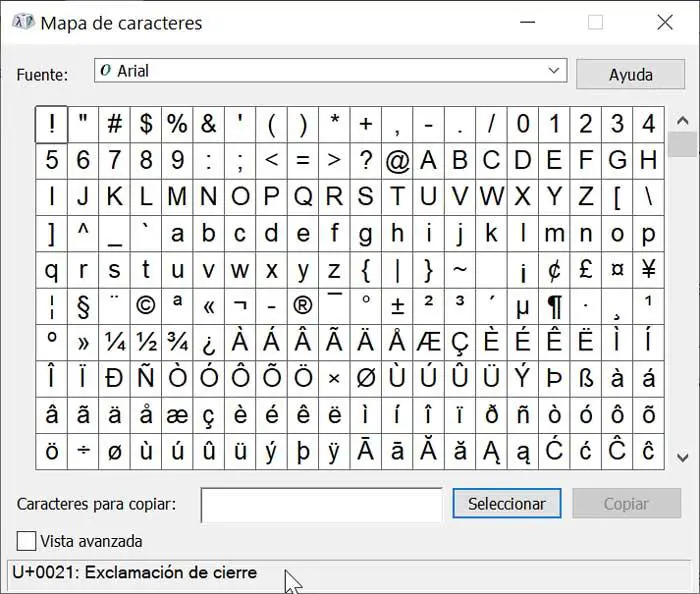This screenshot has height=594, width=700.
Task: Select the copyright © symbol cell
Action: (x=146, y=306)
